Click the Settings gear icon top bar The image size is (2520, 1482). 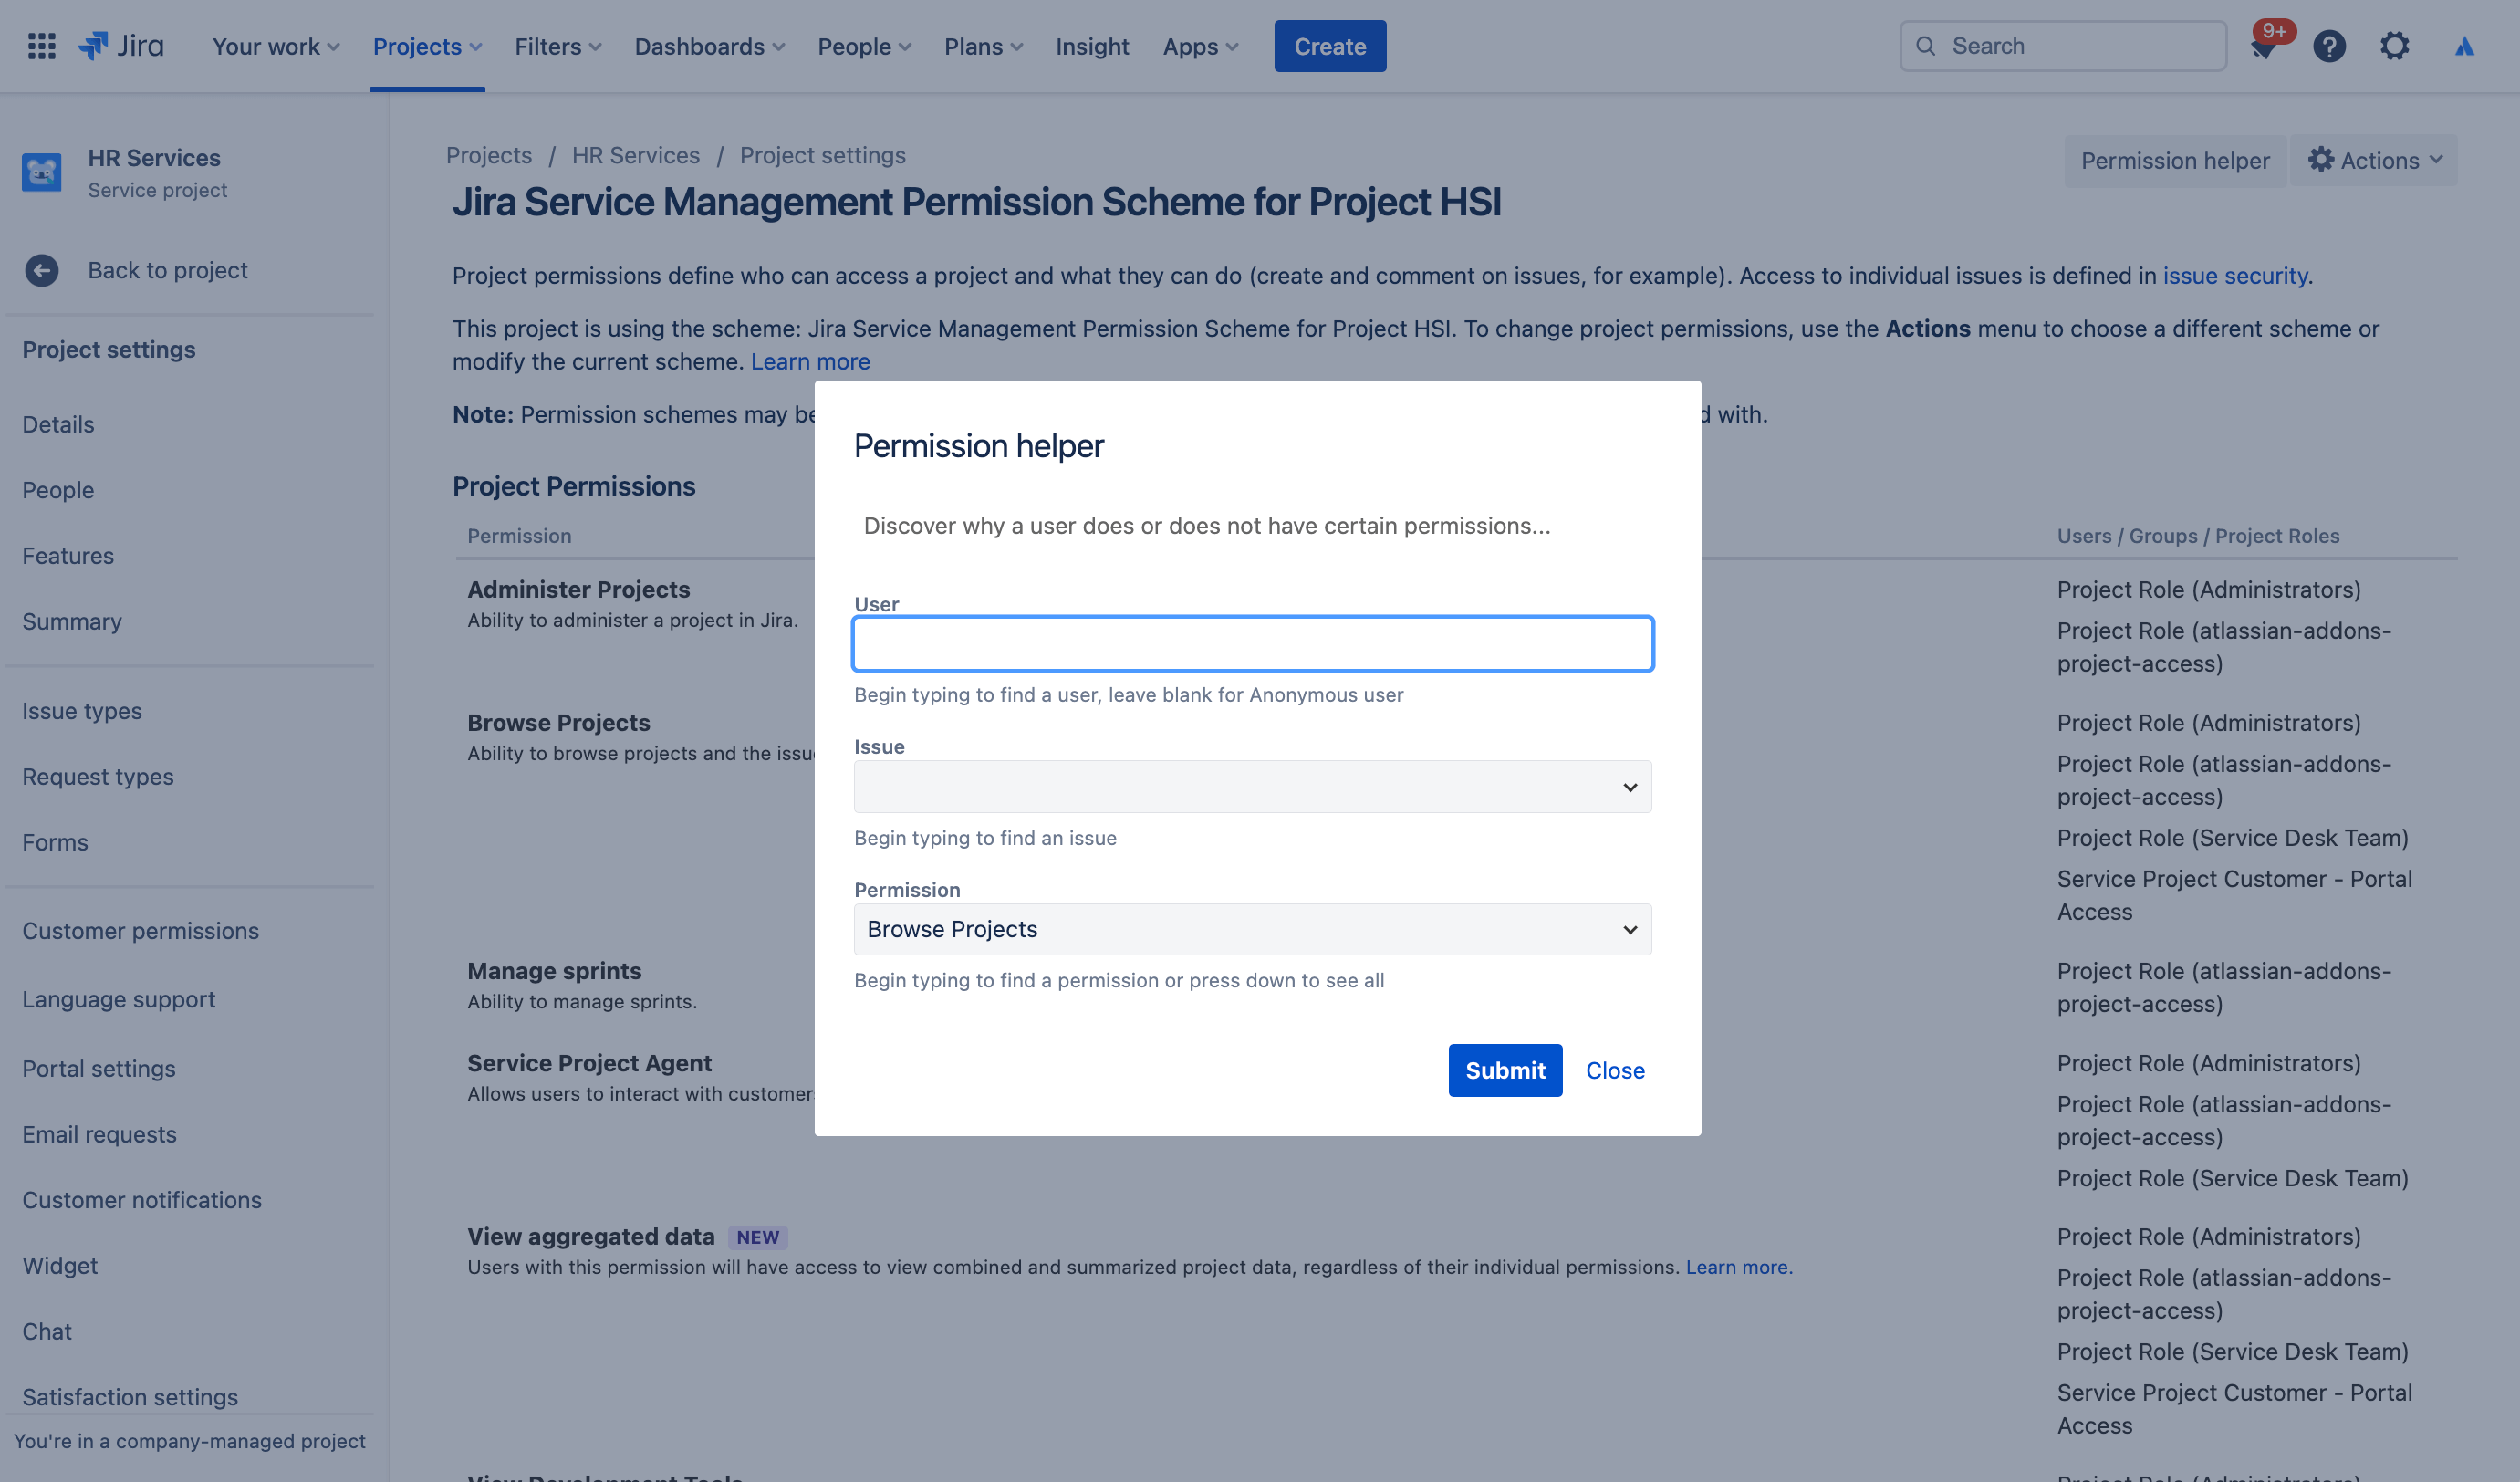2395,46
